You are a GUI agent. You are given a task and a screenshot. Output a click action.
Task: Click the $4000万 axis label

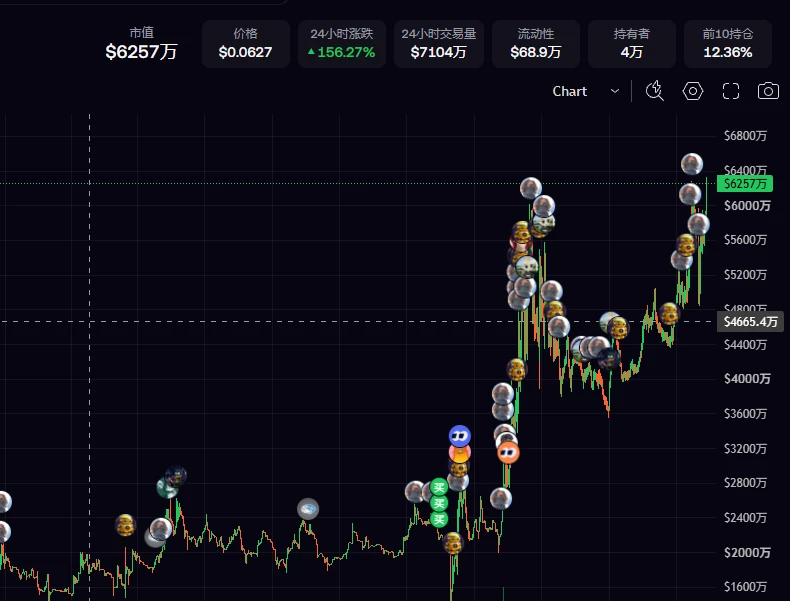pos(747,379)
